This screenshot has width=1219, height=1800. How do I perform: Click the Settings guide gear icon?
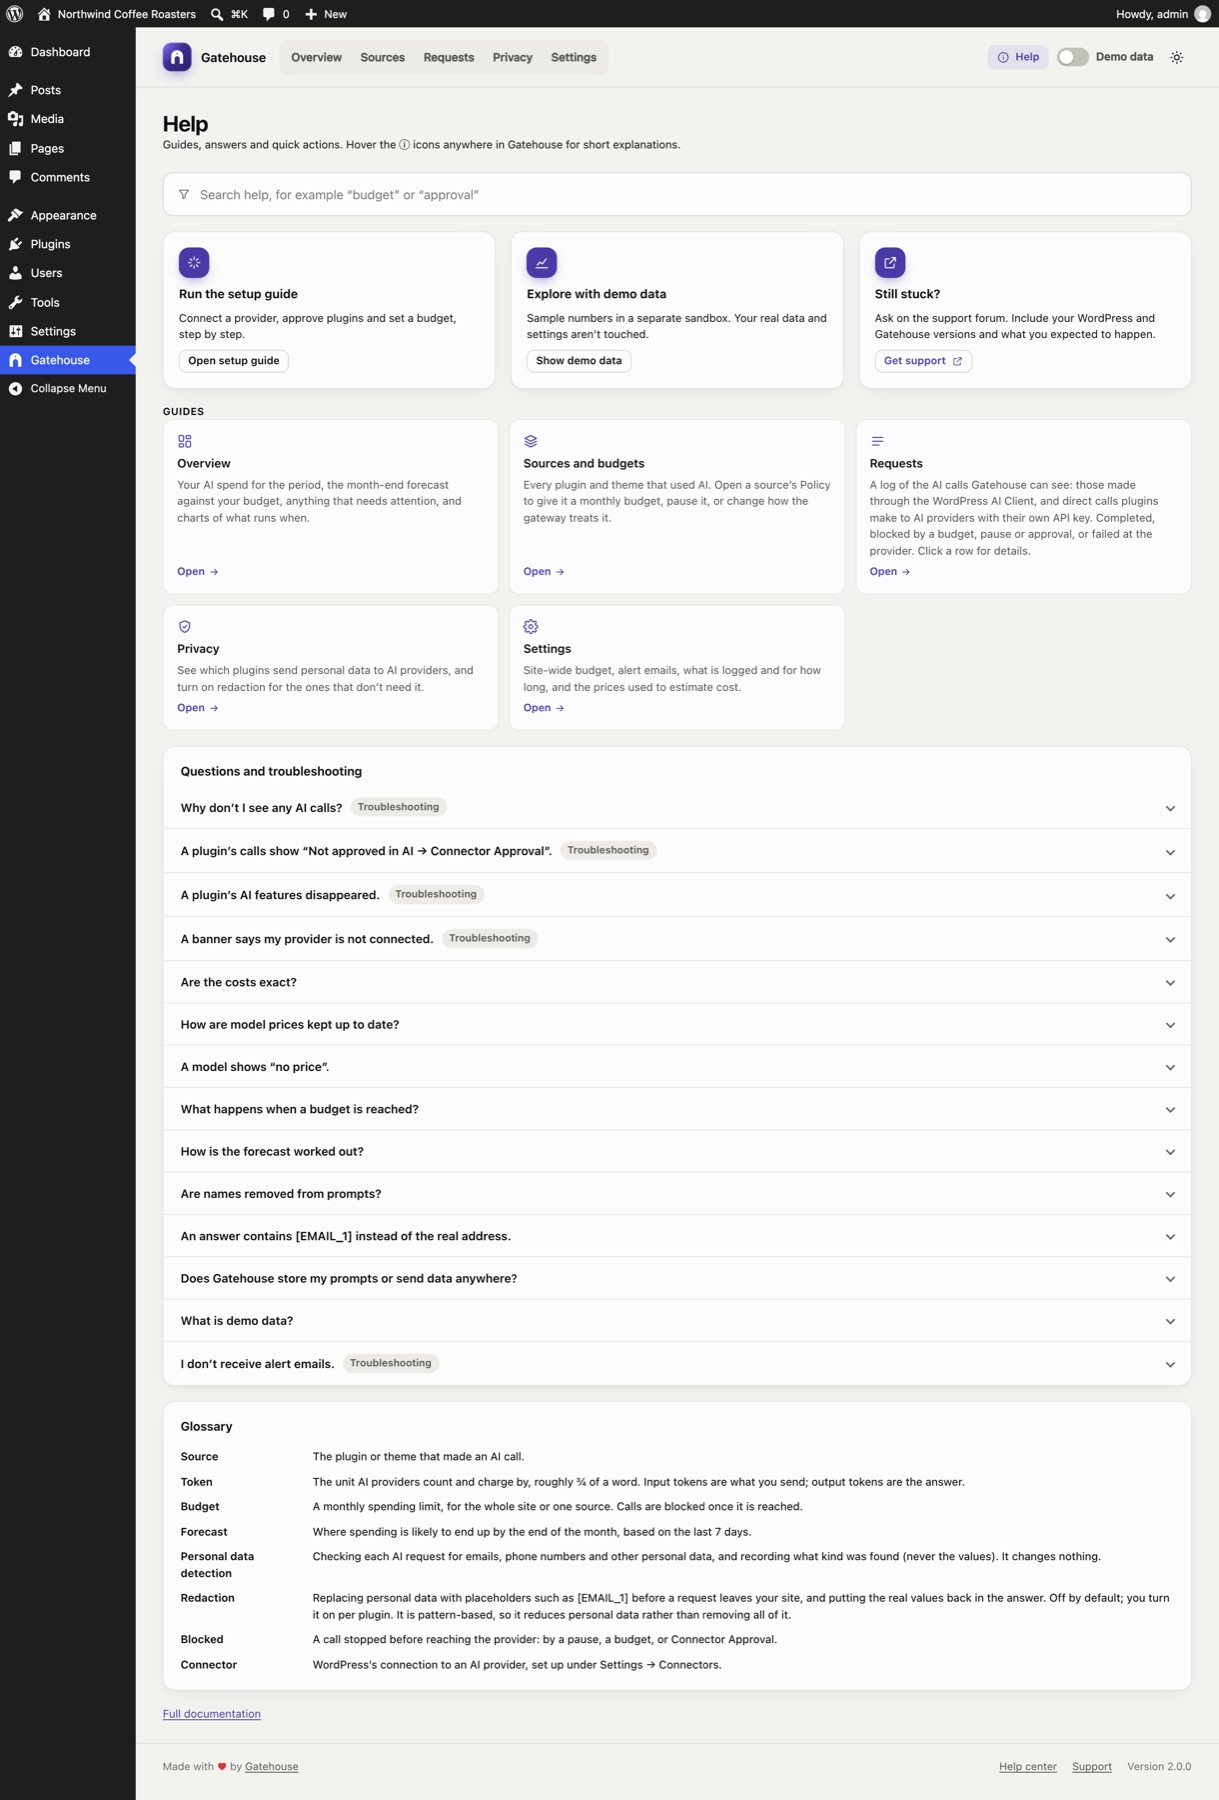531,627
